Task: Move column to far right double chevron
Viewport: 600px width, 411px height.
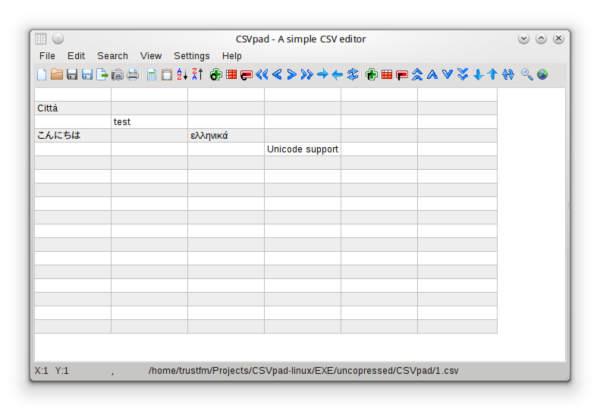Action: tap(307, 74)
